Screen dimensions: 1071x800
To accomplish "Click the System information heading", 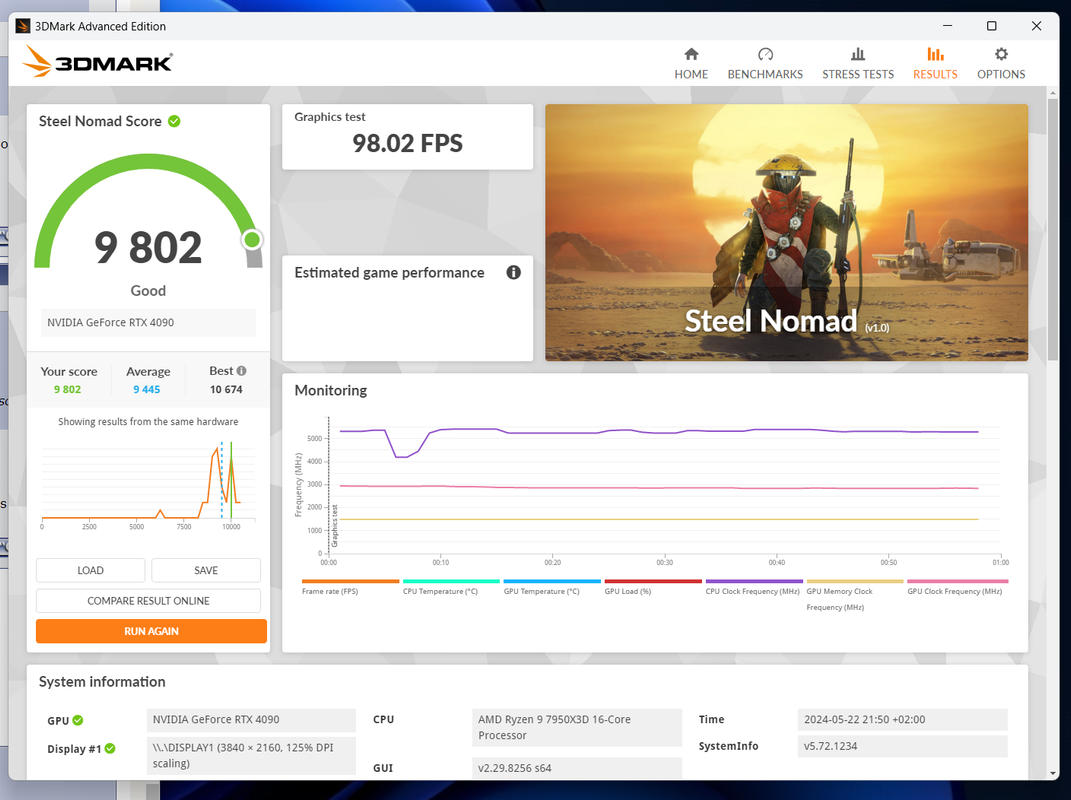I will click(x=102, y=682).
